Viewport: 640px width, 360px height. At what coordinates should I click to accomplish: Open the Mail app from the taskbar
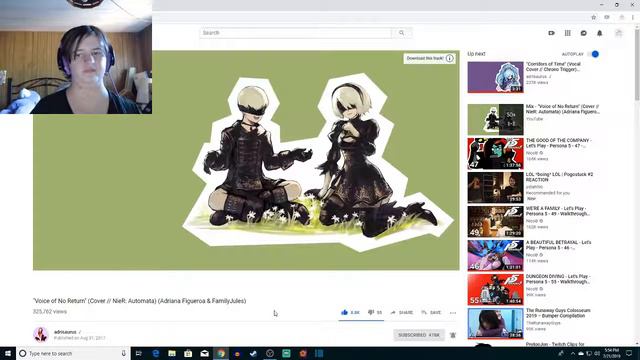pyautogui.click(x=204, y=353)
